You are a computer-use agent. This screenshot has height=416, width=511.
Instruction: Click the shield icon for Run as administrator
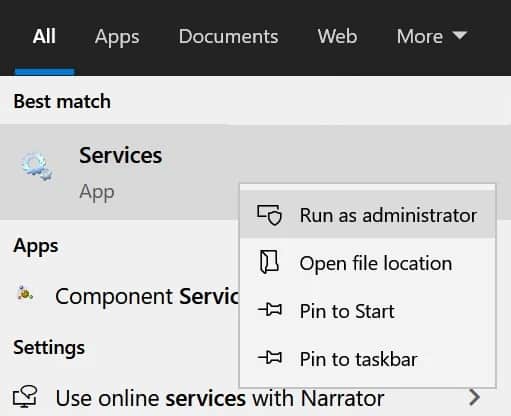tap(269, 215)
